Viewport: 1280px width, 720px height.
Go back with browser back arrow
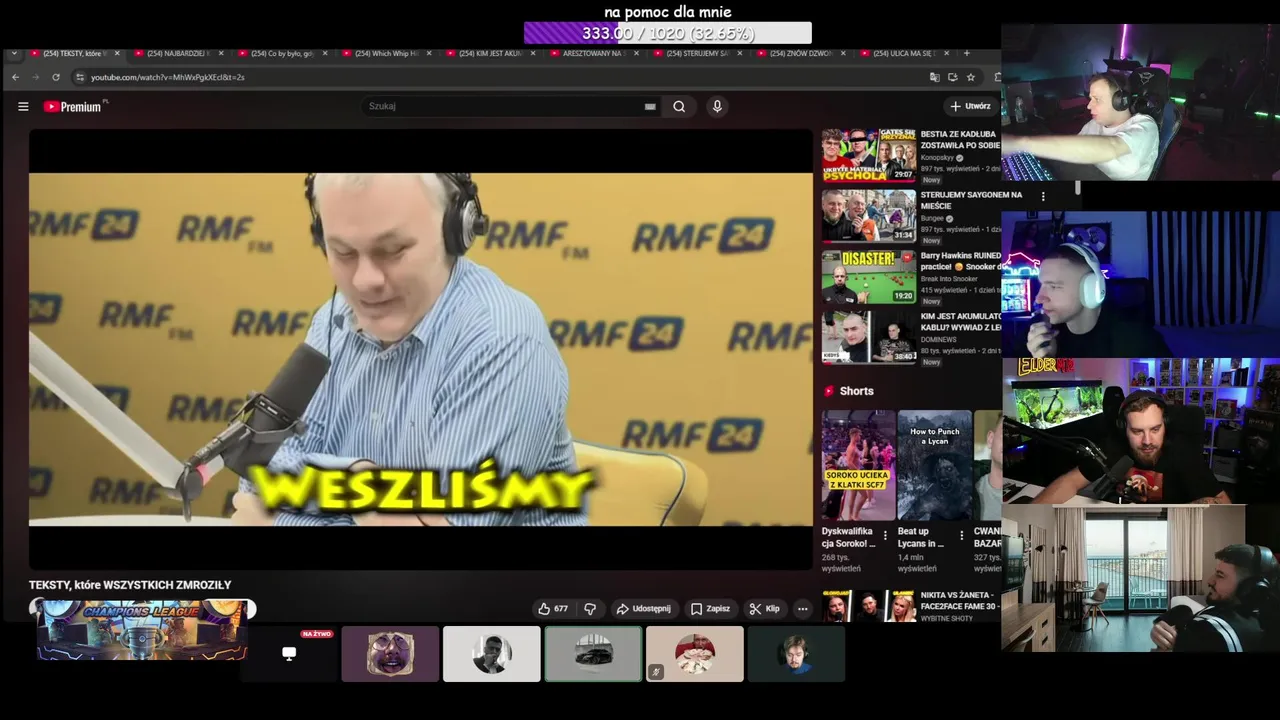15,77
